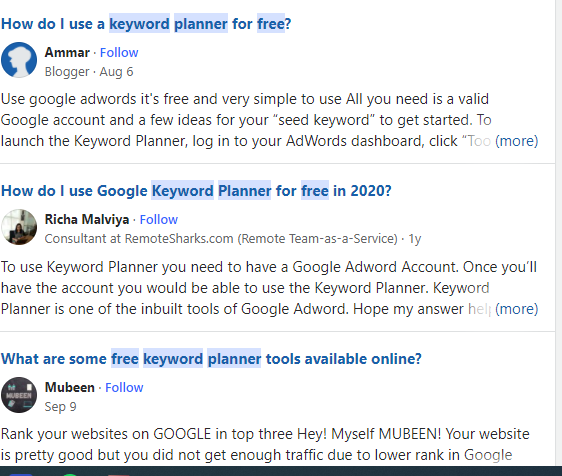
Task: Click Mubeen's answer text about ranking websites
Action: (265, 444)
